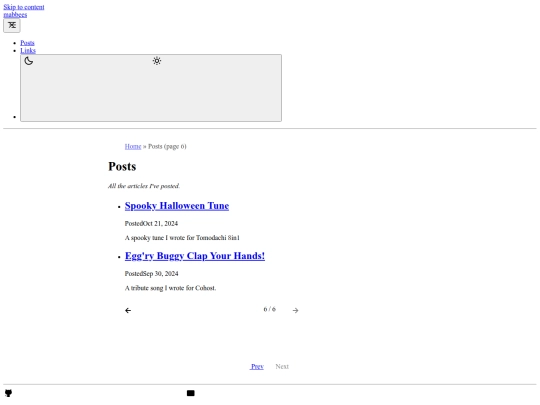Screen dimensions: 540x405
Task: Select the Cohost tribute description text
Action: pos(170,288)
